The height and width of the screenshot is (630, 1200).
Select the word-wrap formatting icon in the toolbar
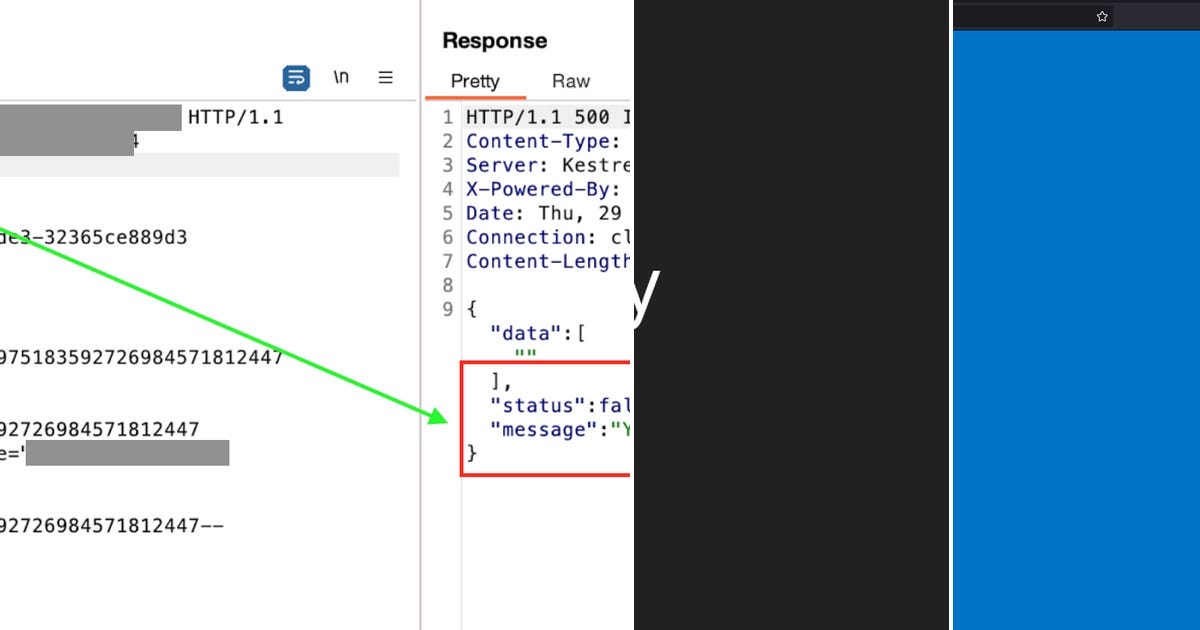tap(295, 77)
